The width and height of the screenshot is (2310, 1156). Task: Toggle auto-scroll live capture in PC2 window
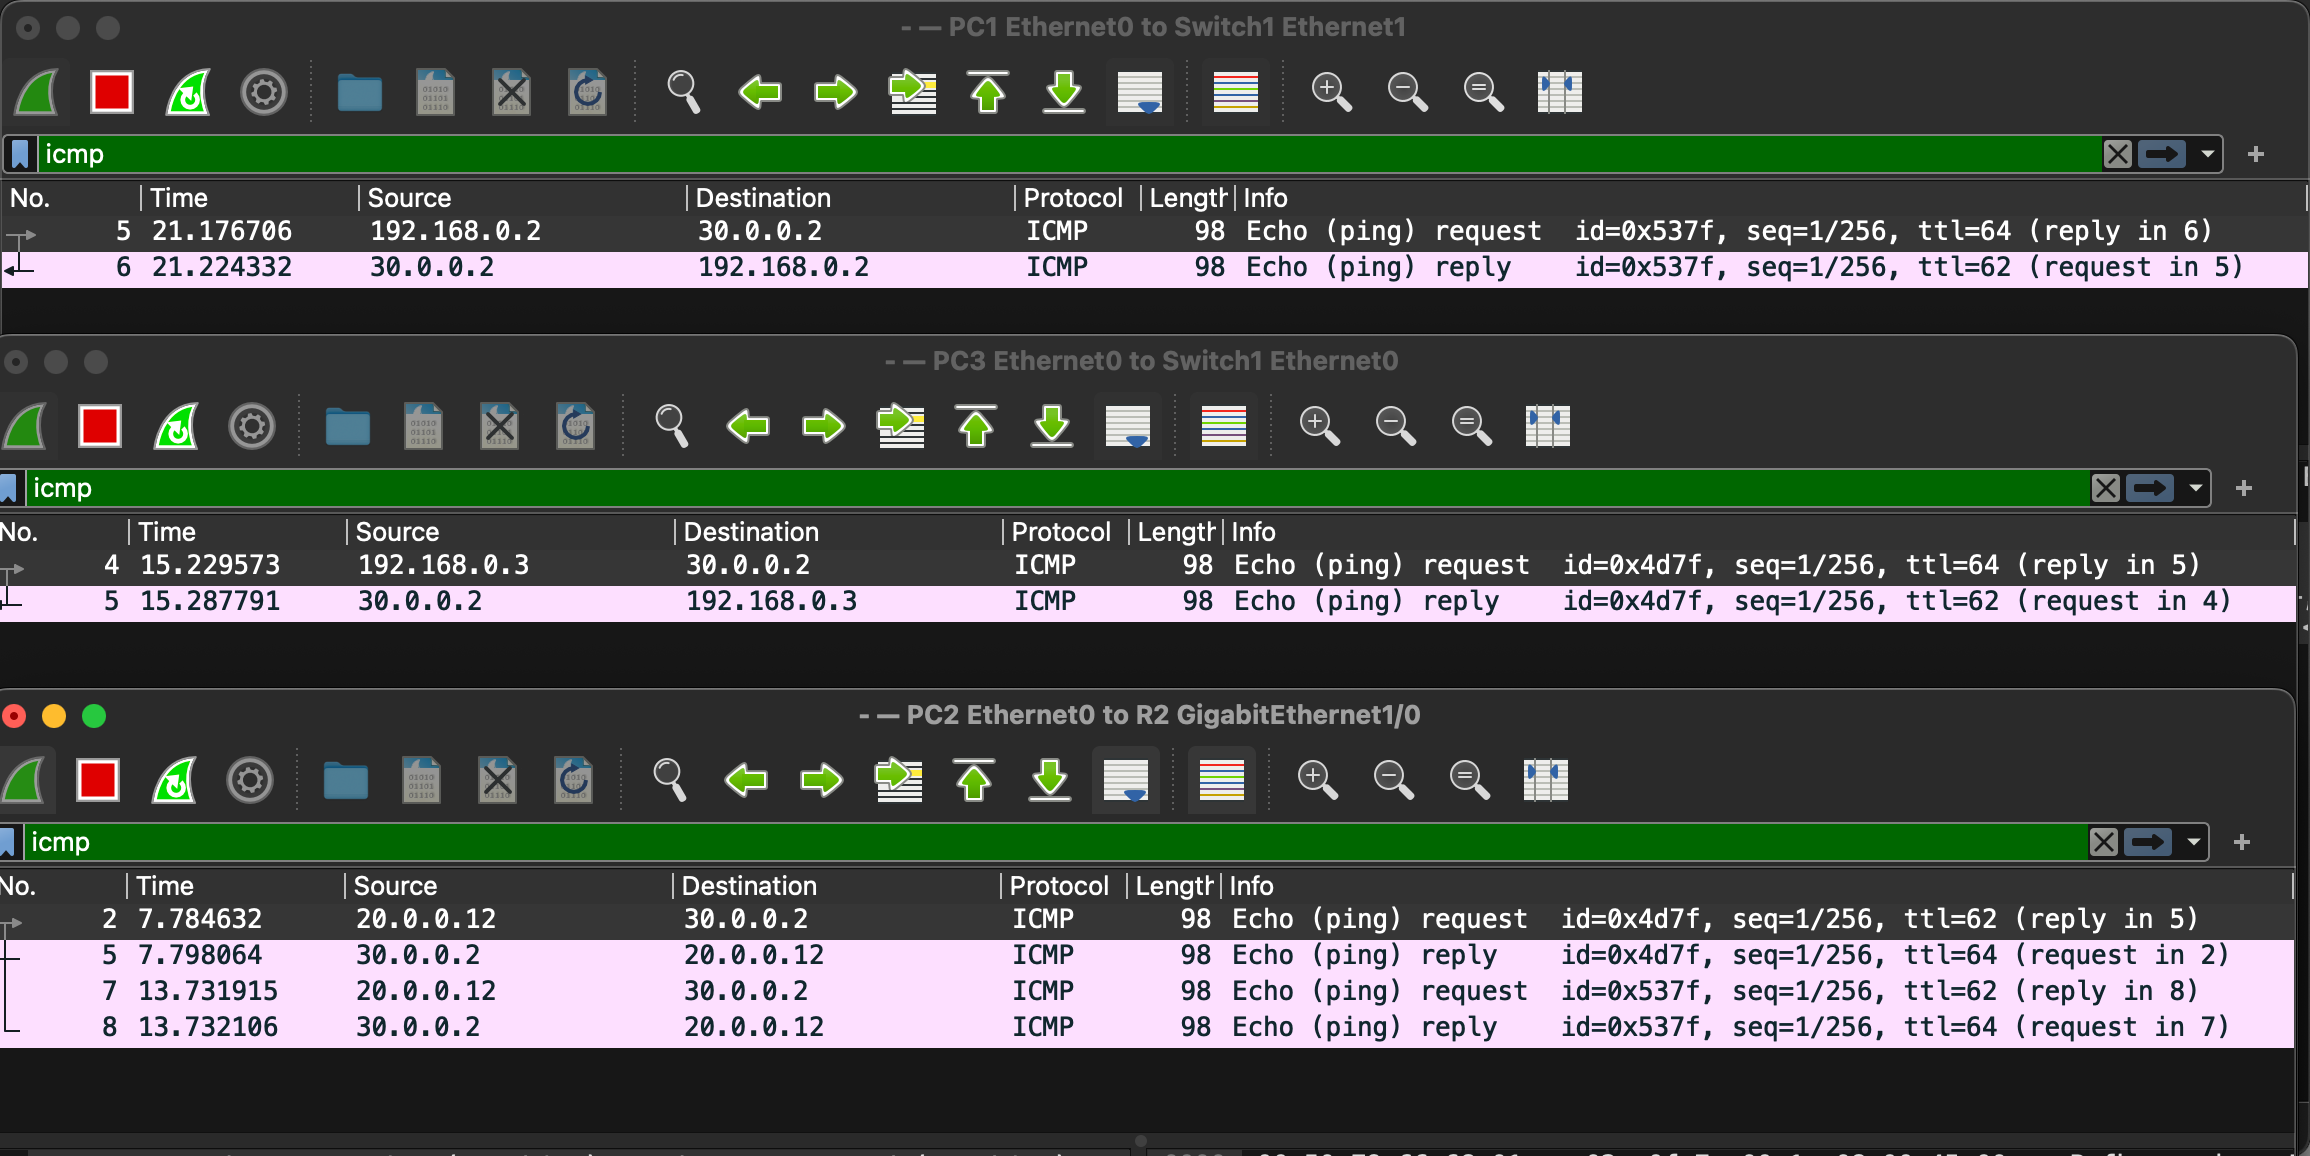pos(1126,780)
